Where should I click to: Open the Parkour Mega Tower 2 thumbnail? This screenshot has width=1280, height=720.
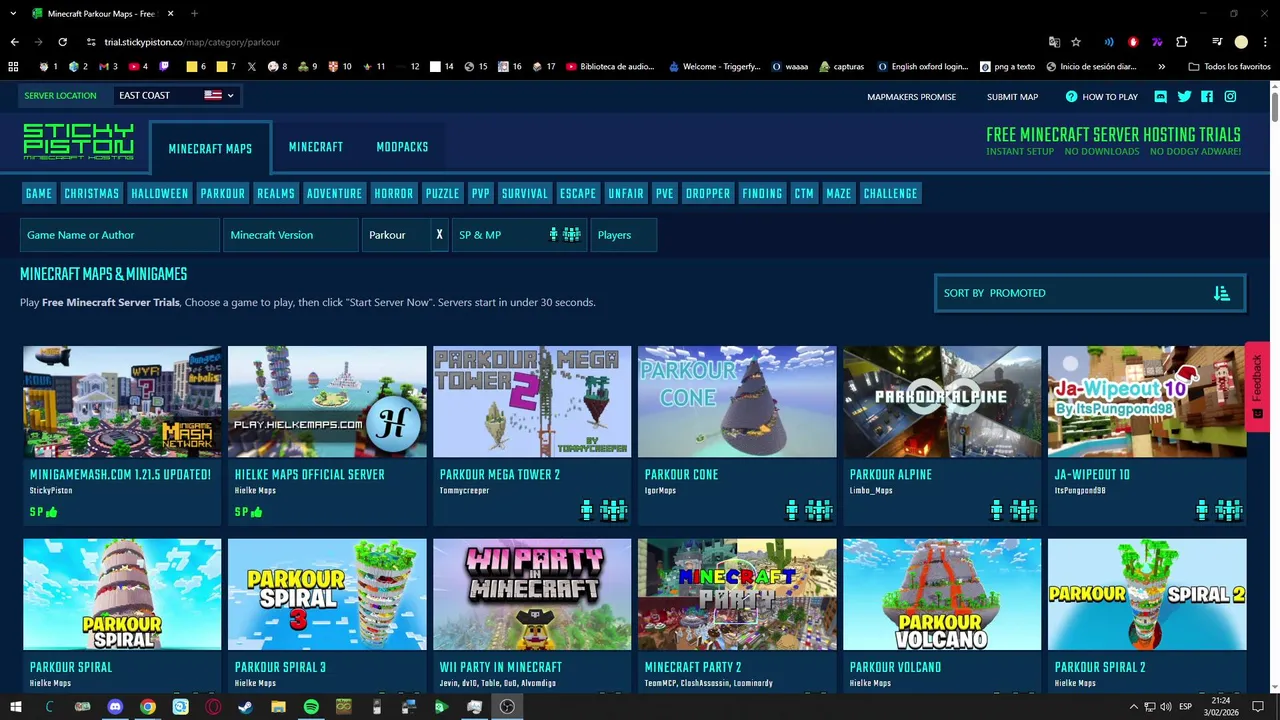532,402
